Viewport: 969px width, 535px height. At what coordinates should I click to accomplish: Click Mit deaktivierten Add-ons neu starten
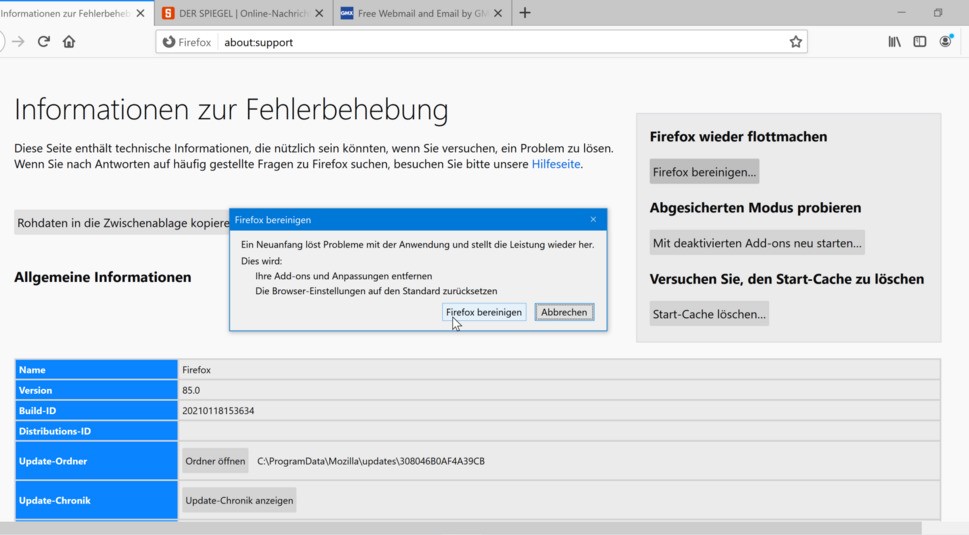click(x=757, y=243)
